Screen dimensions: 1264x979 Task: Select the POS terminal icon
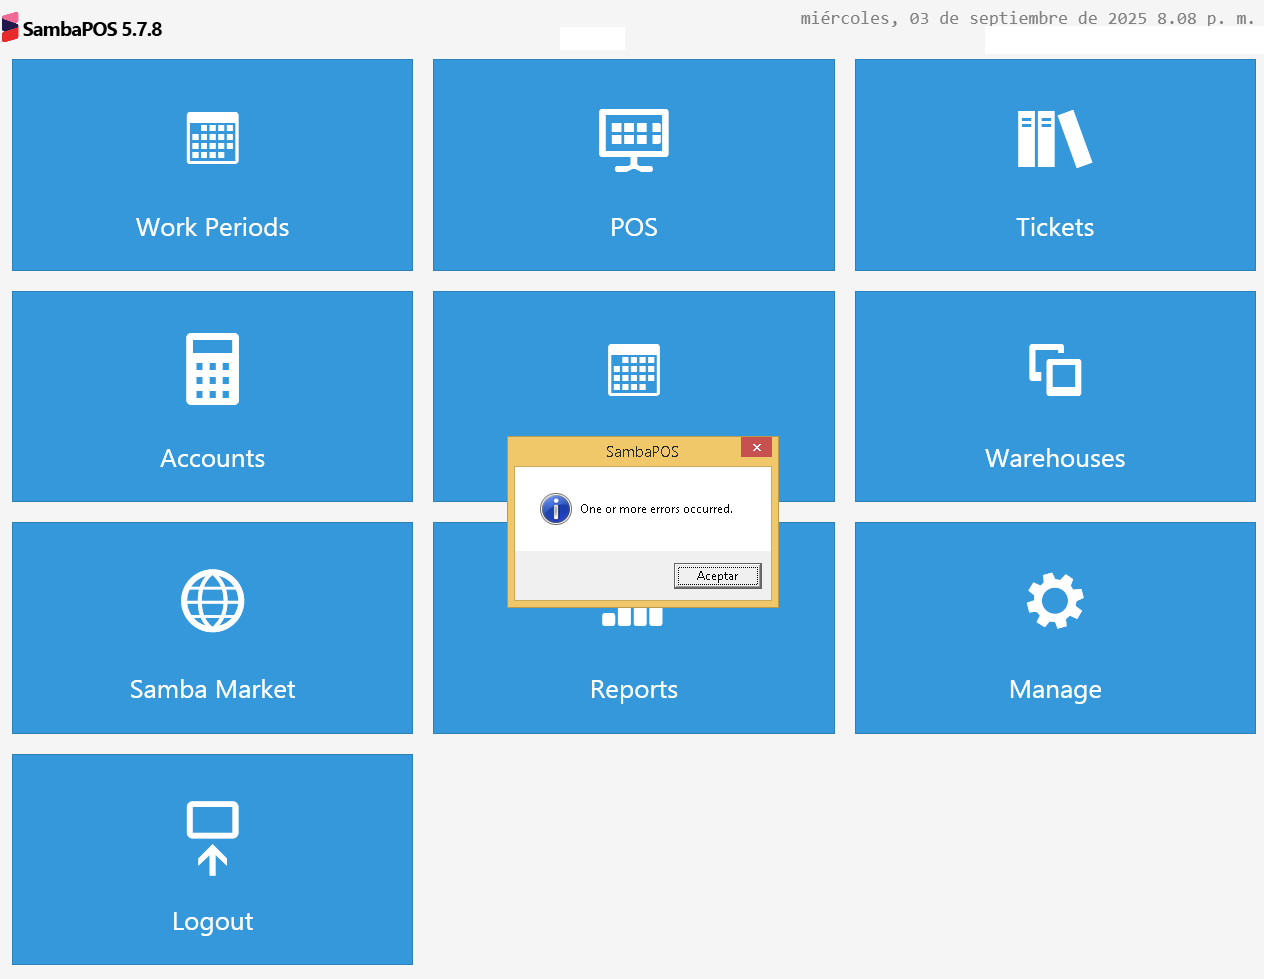click(x=633, y=138)
